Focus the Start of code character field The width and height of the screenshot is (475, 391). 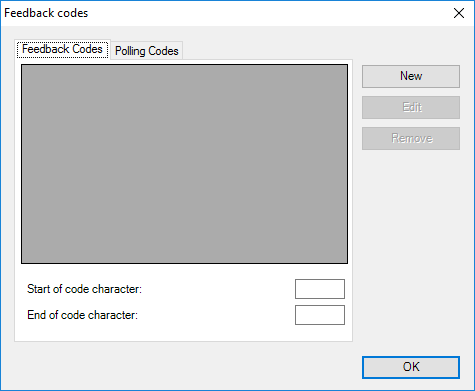click(320, 289)
